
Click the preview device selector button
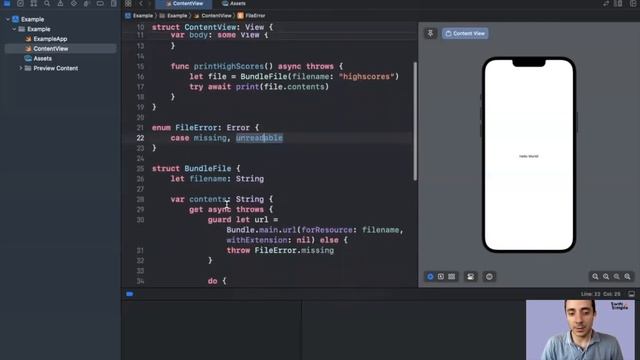(x=489, y=277)
